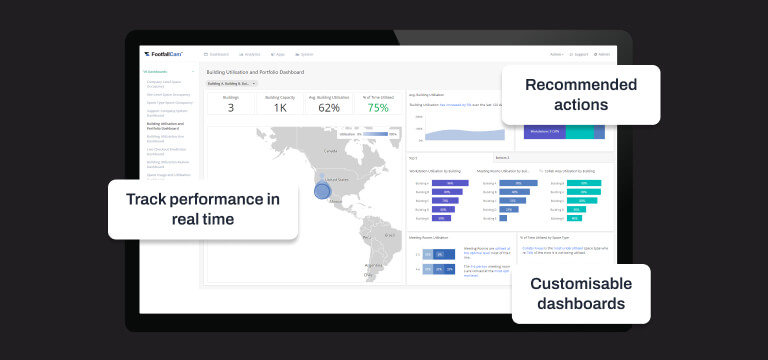Viewport: 768px width, 360px height.
Task: Open the Dashboard top menu
Action: pyautogui.click(x=216, y=54)
